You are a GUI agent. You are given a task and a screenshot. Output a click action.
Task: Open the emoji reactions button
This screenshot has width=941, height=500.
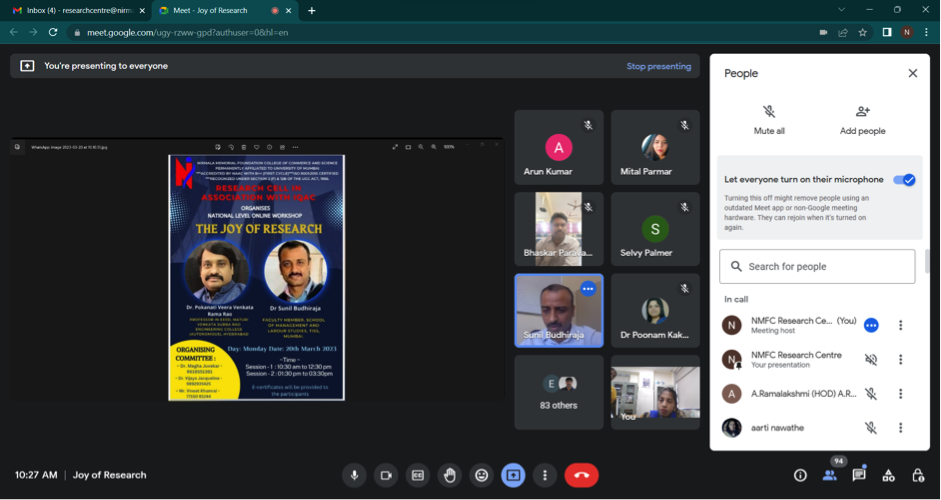pyautogui.click(x=481, y=475)
